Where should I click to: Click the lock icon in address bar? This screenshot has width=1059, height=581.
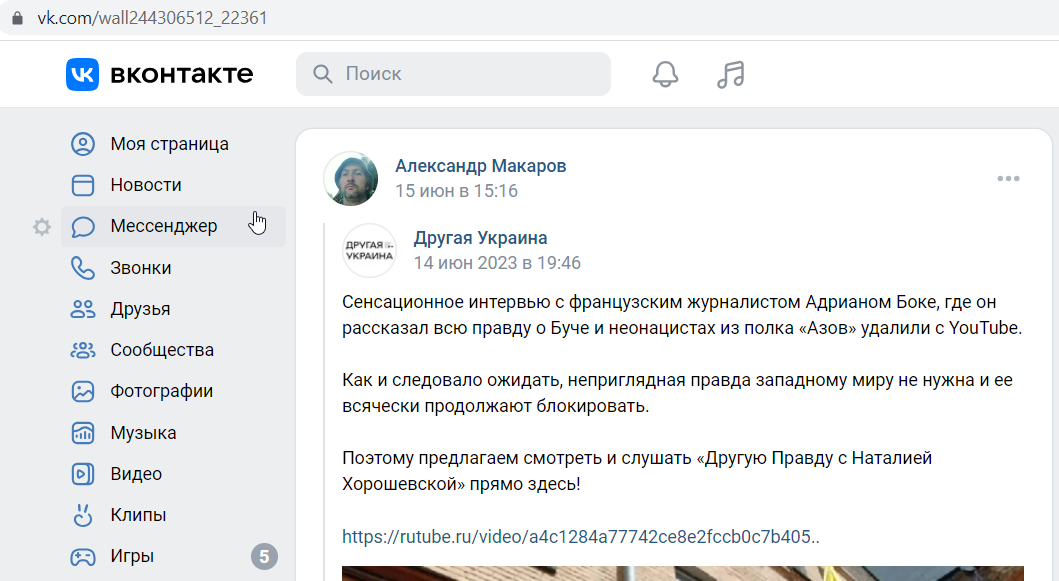tap(18, 18)
